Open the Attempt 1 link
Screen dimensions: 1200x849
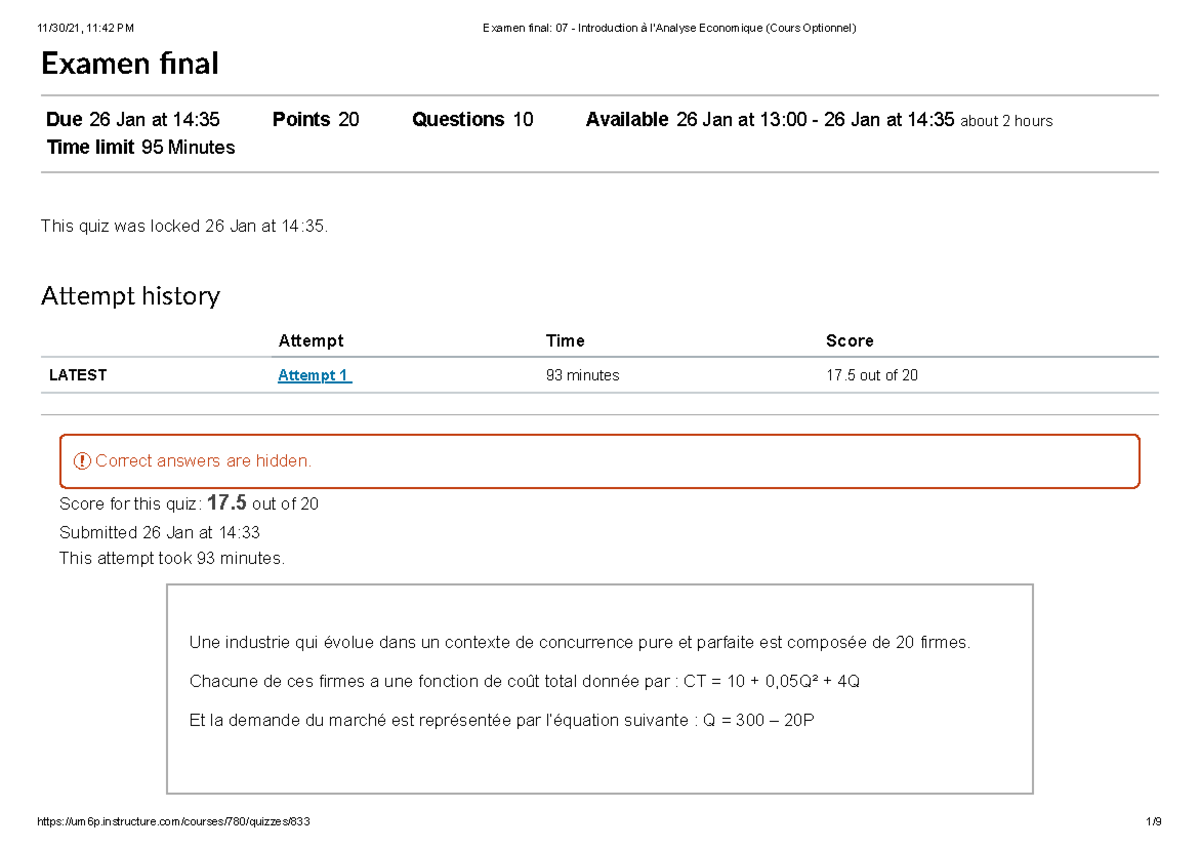tap(313, 375)
